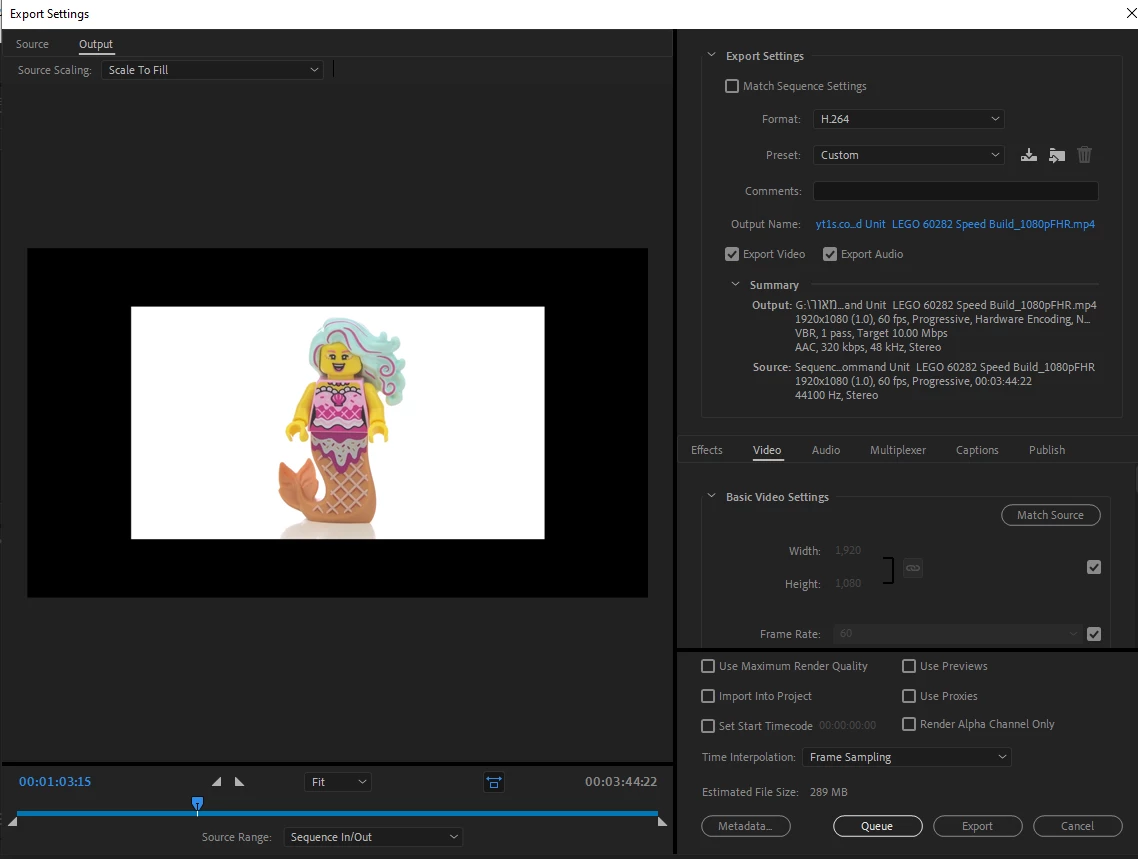Click the Delete Preset trash icon

click(x=1084, y=155)
